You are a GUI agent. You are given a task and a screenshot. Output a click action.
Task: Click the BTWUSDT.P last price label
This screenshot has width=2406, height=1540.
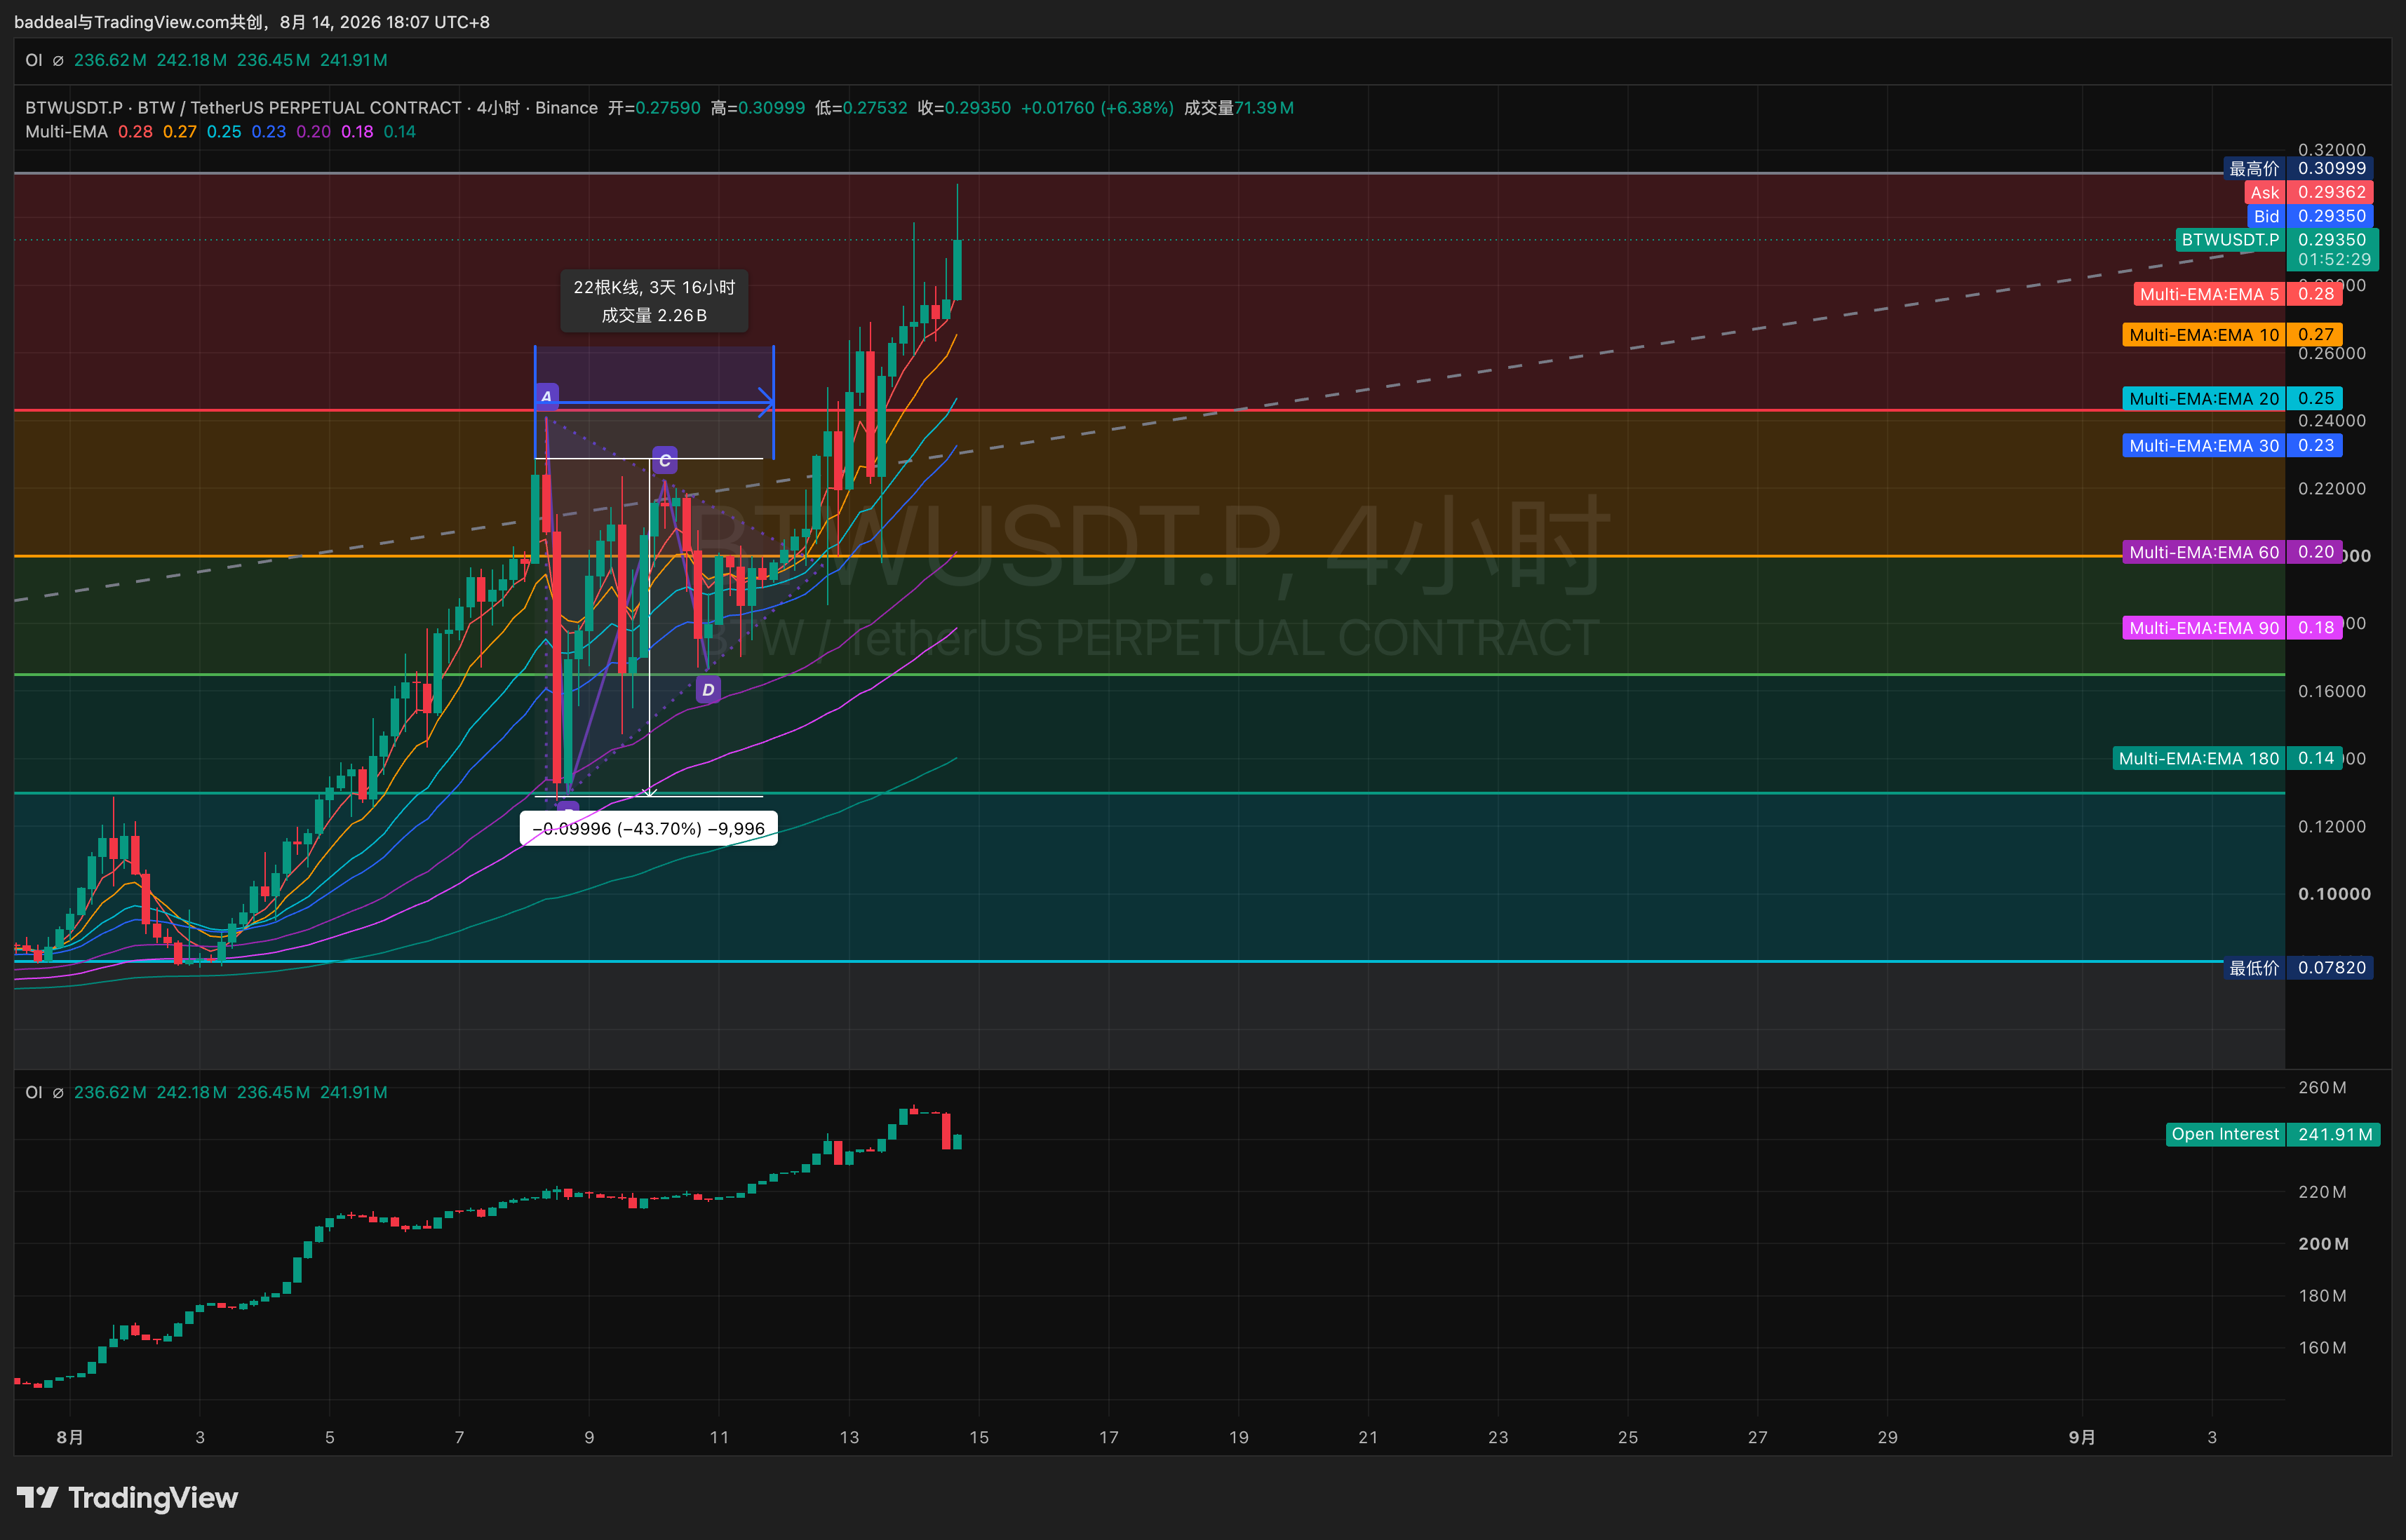[x=2276, y=240]
